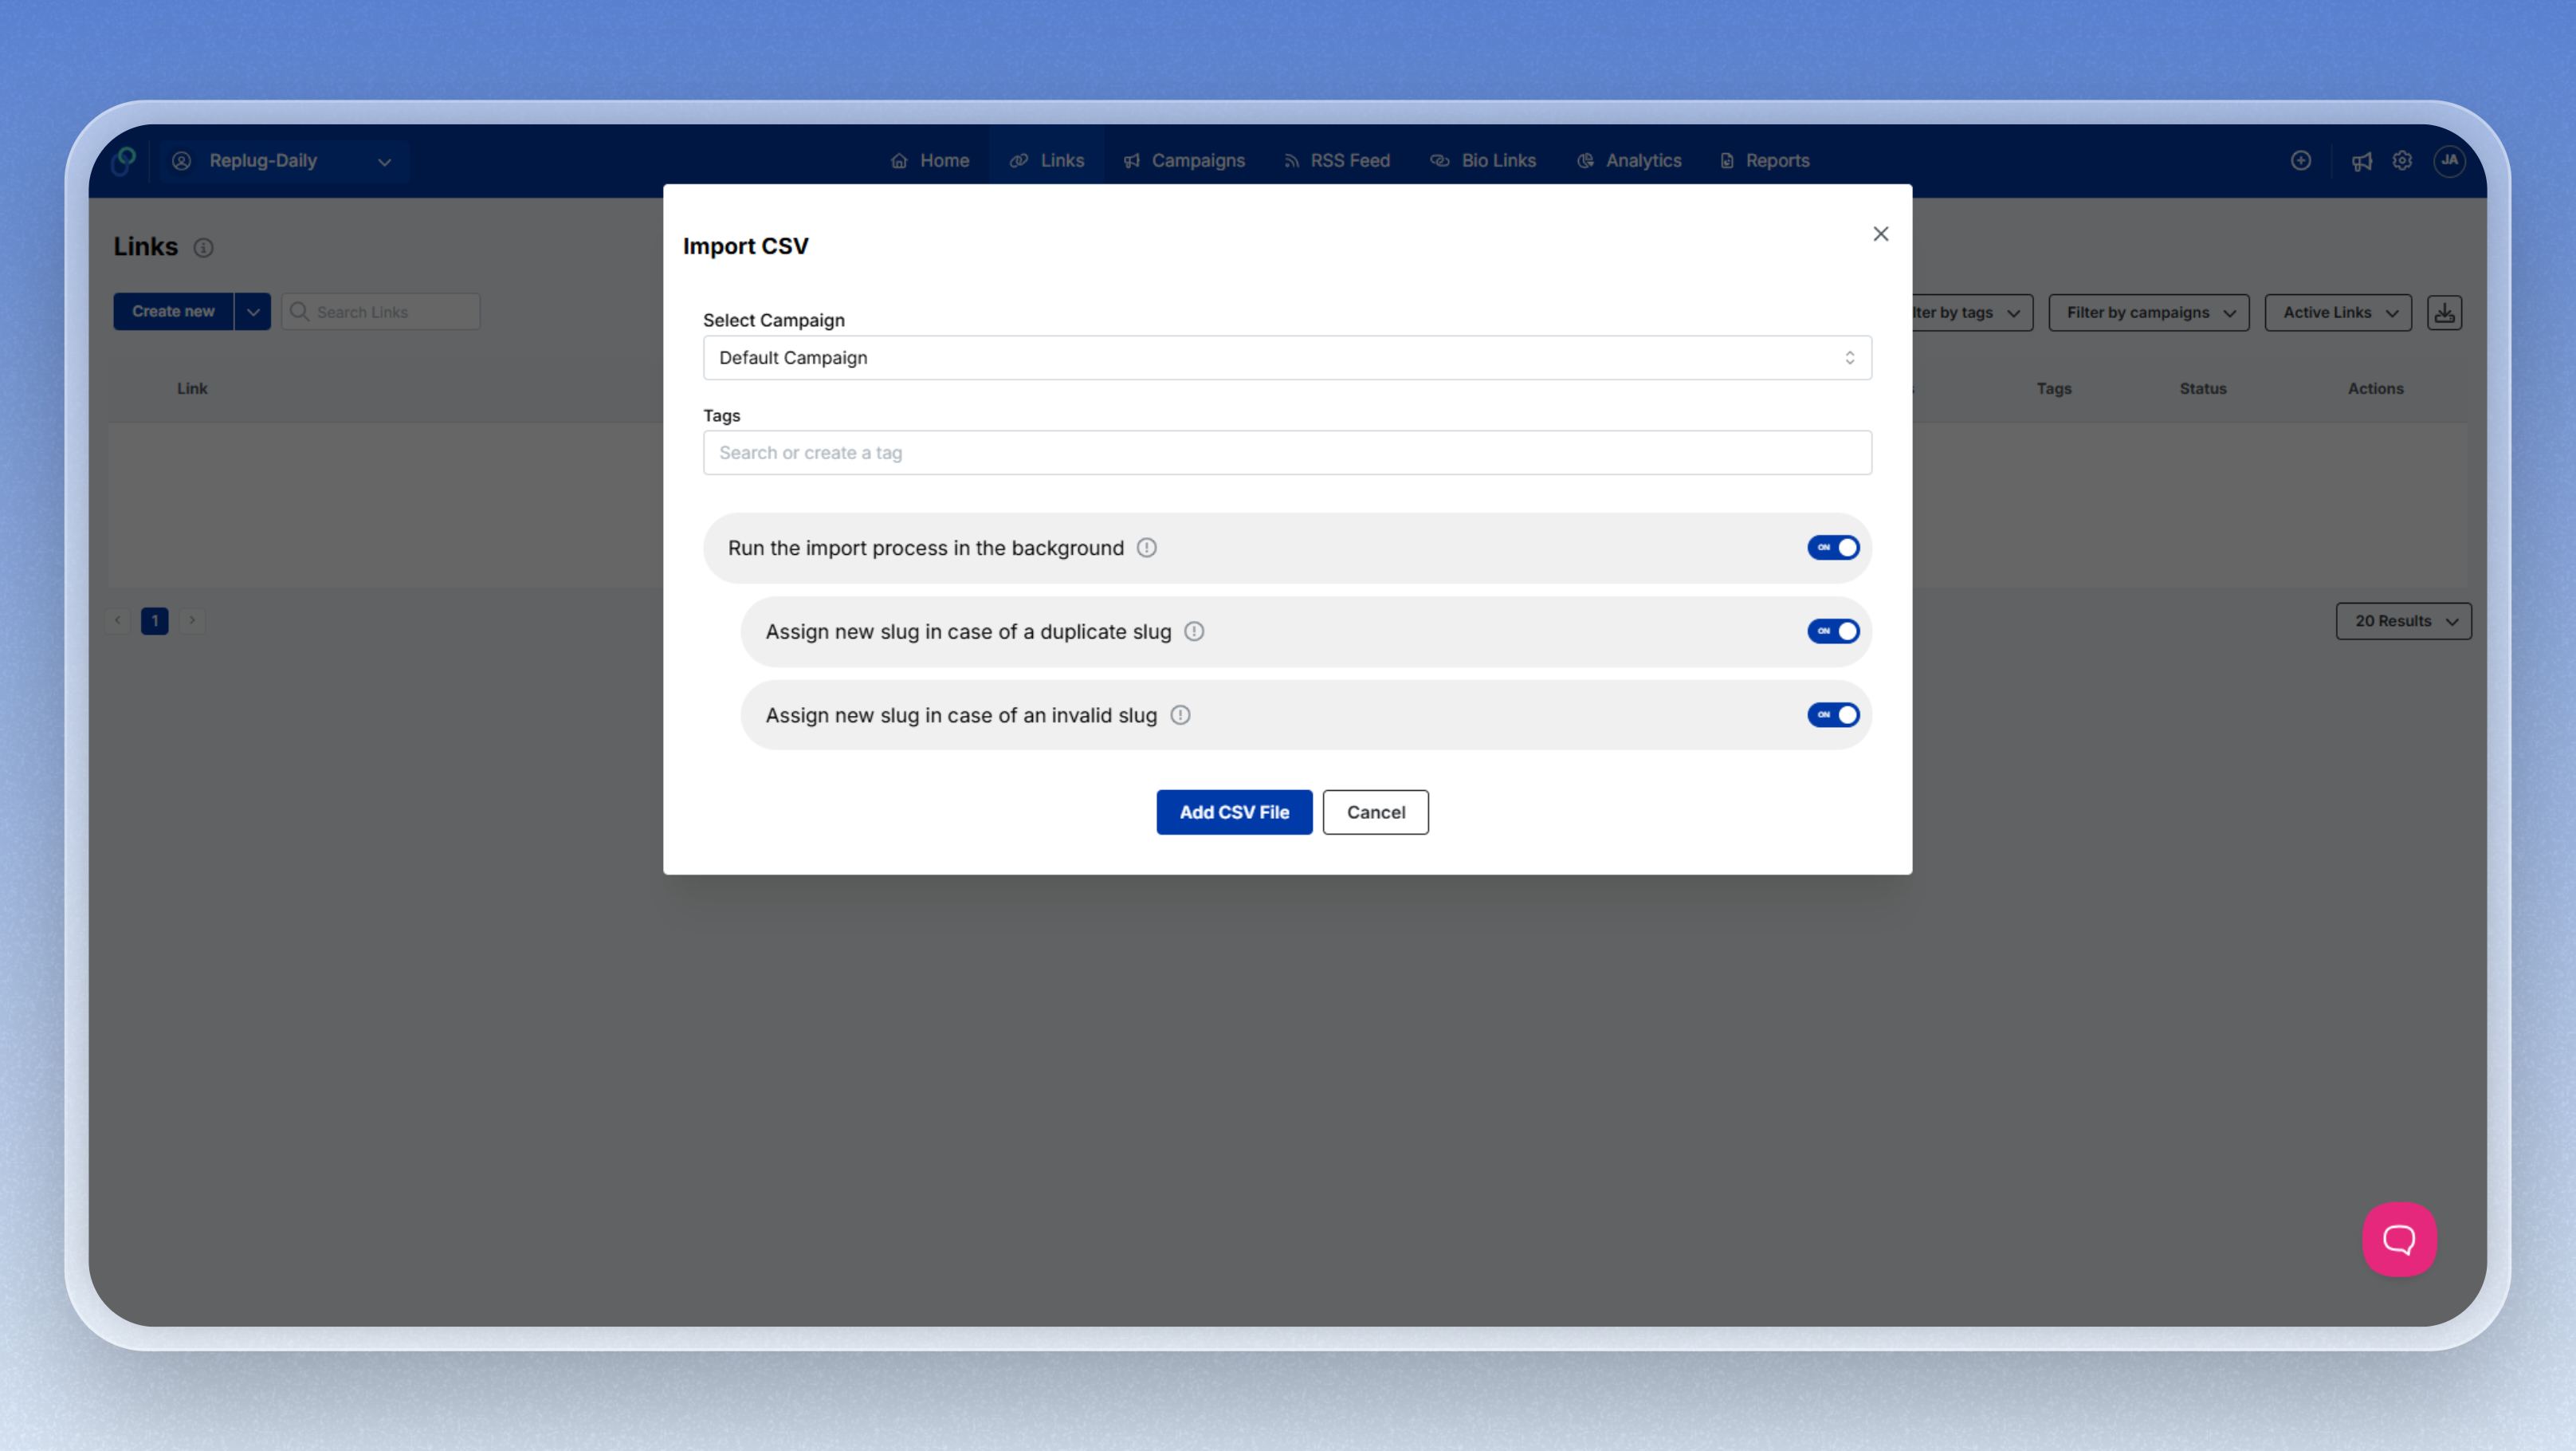Expand the Create new arrow dropdown
2576x1451 pixels.
point(253,312)
